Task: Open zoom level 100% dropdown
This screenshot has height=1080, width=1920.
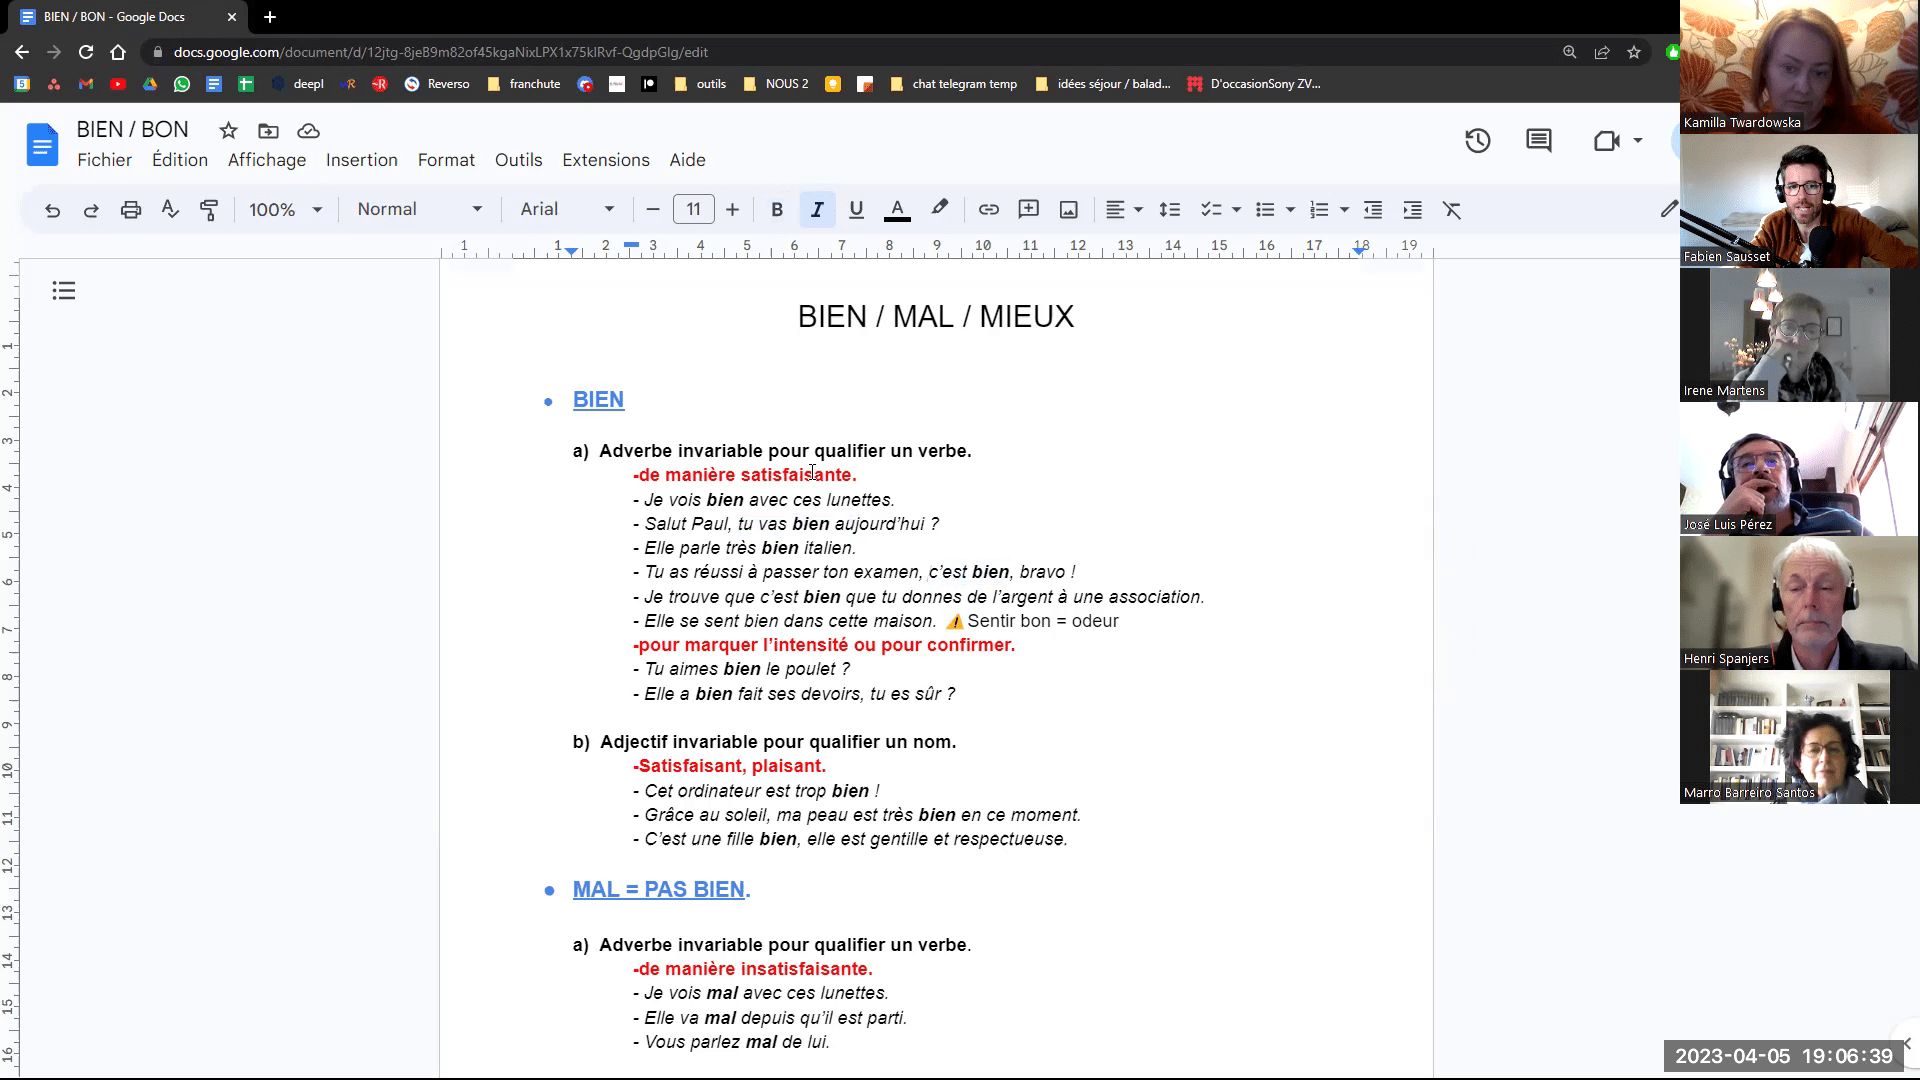Action: [285, 210]
